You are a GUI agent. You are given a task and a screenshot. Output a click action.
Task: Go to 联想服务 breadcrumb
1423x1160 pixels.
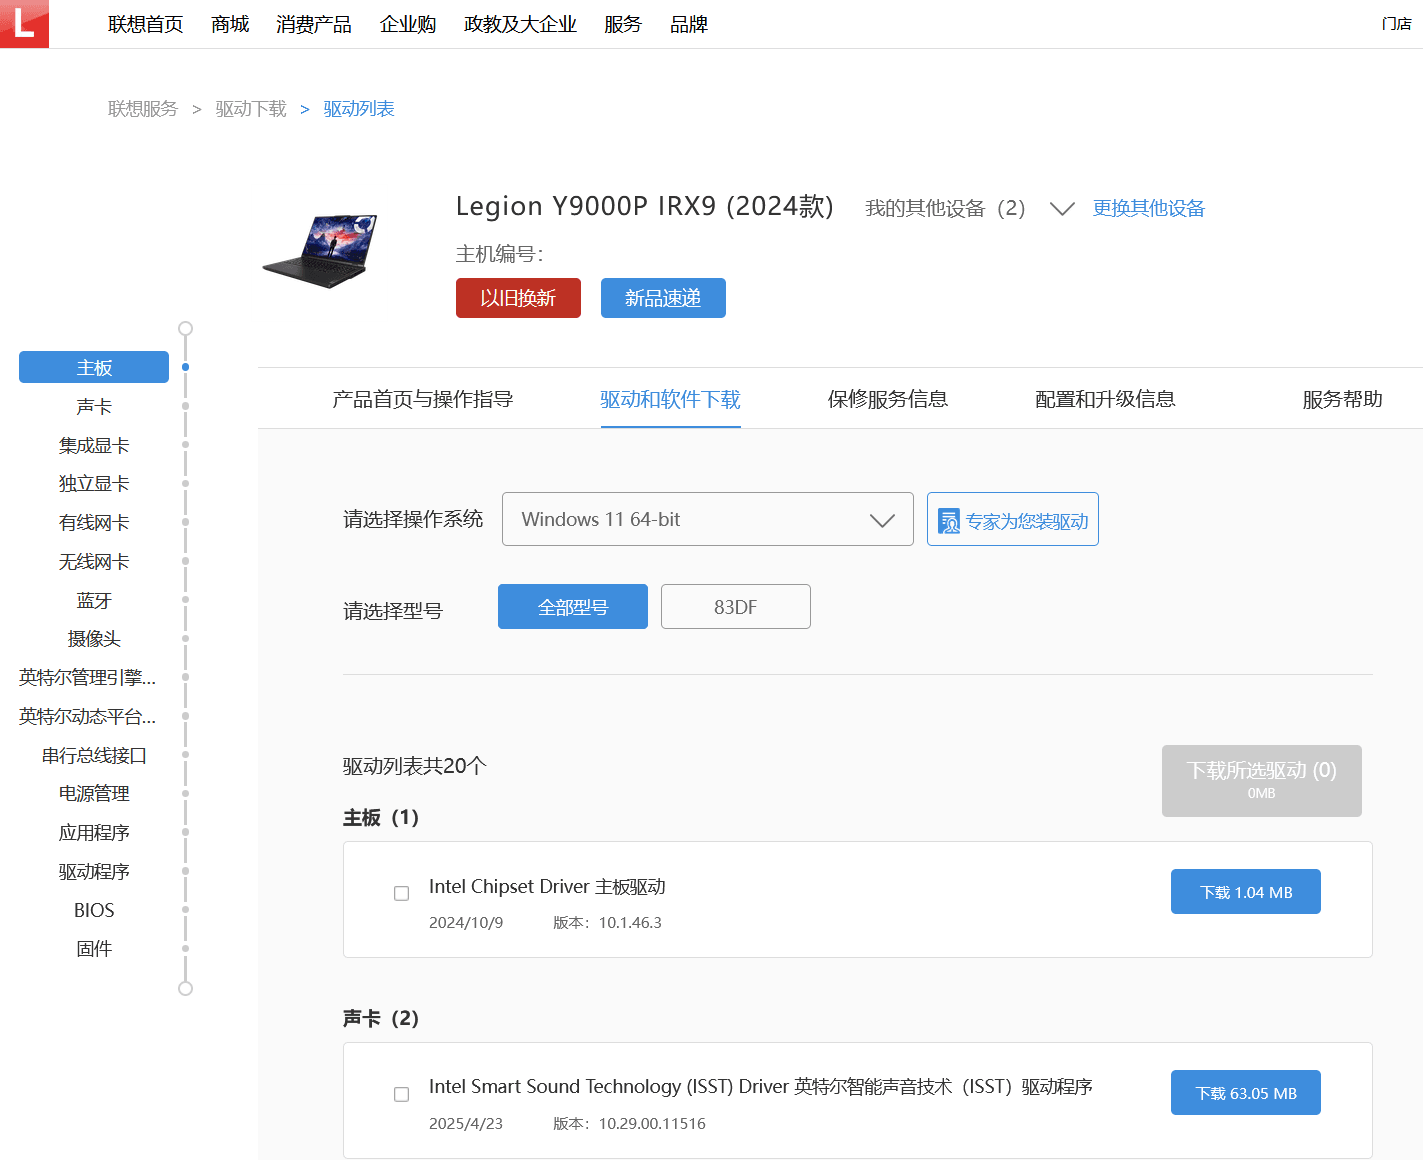point(143,109)
